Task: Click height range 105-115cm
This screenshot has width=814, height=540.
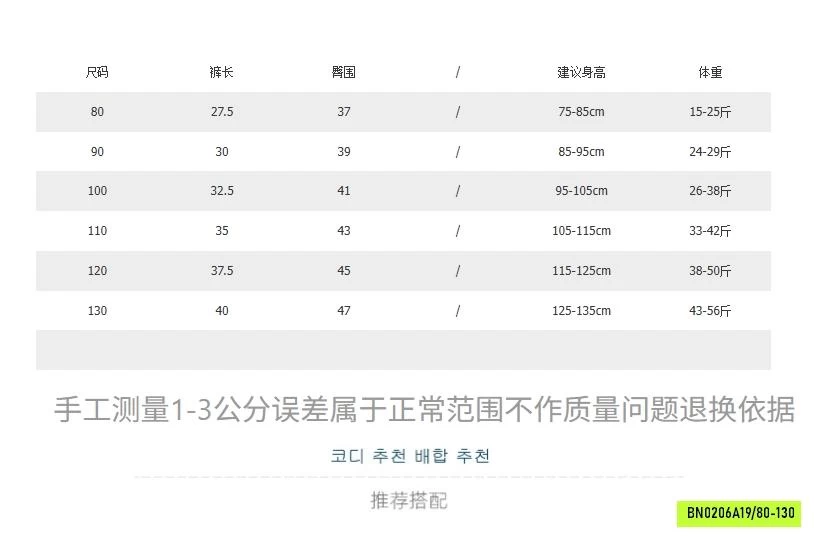Action: [581, 231]
